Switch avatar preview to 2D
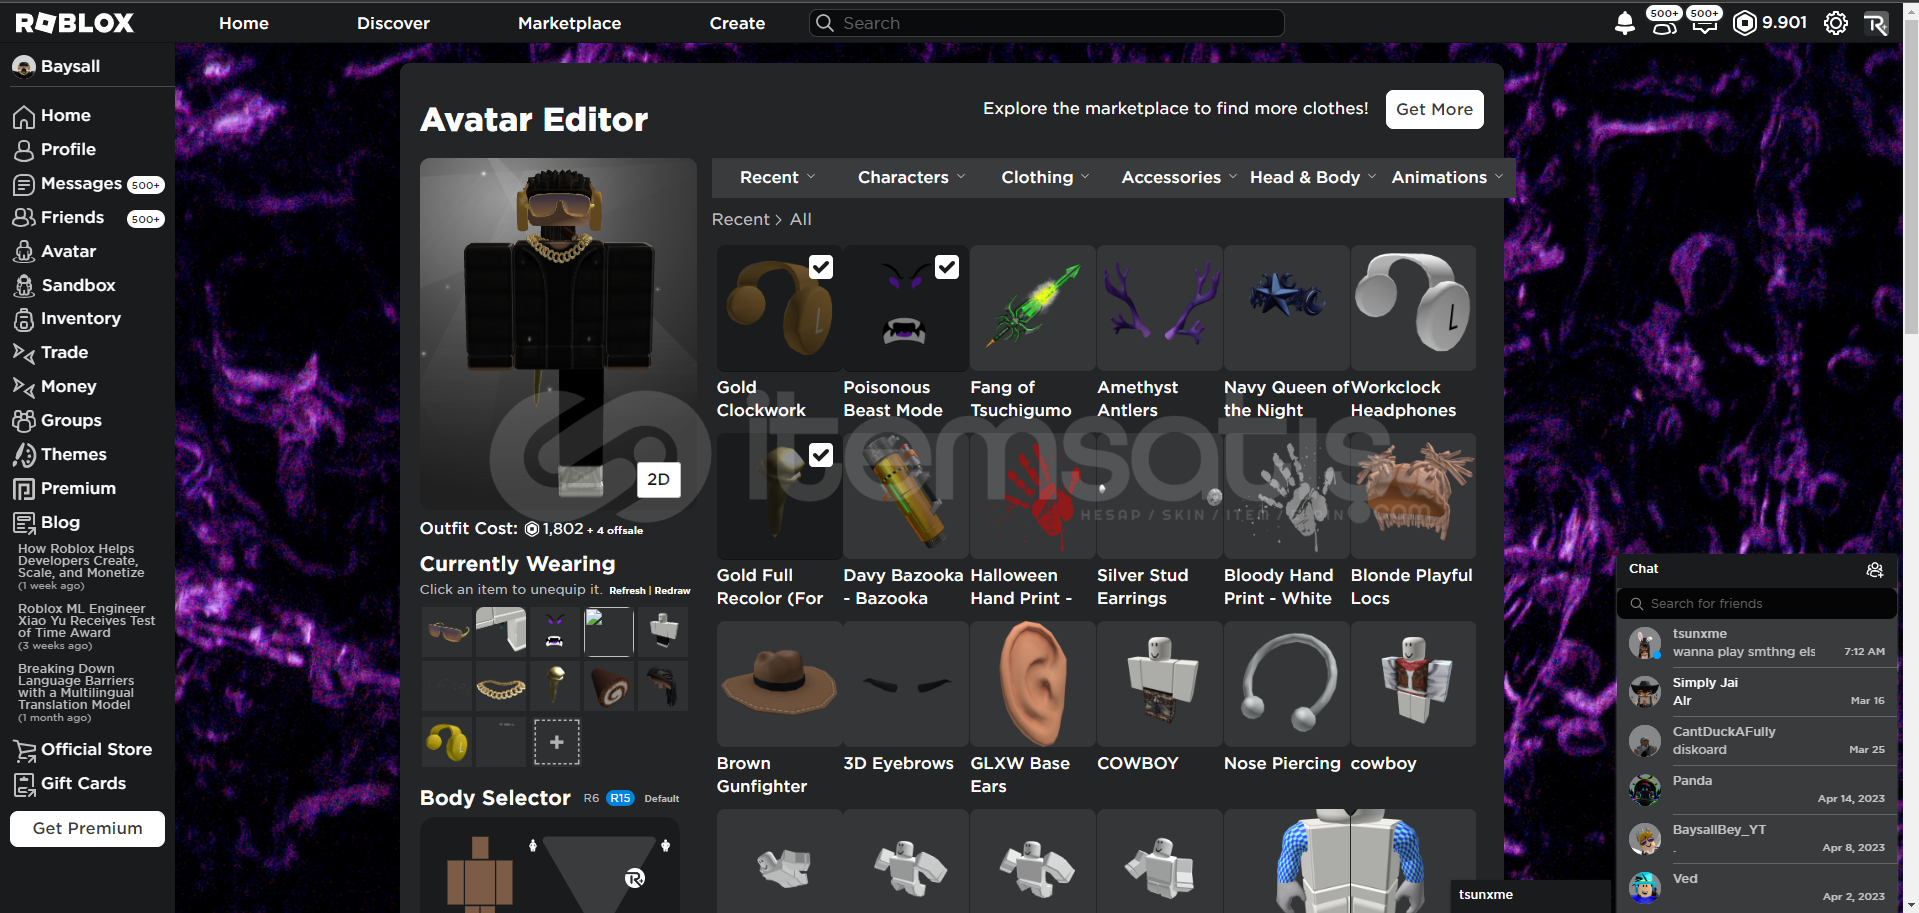The width and height of the screenshot is (1919, 913). [x=658, y=480]
